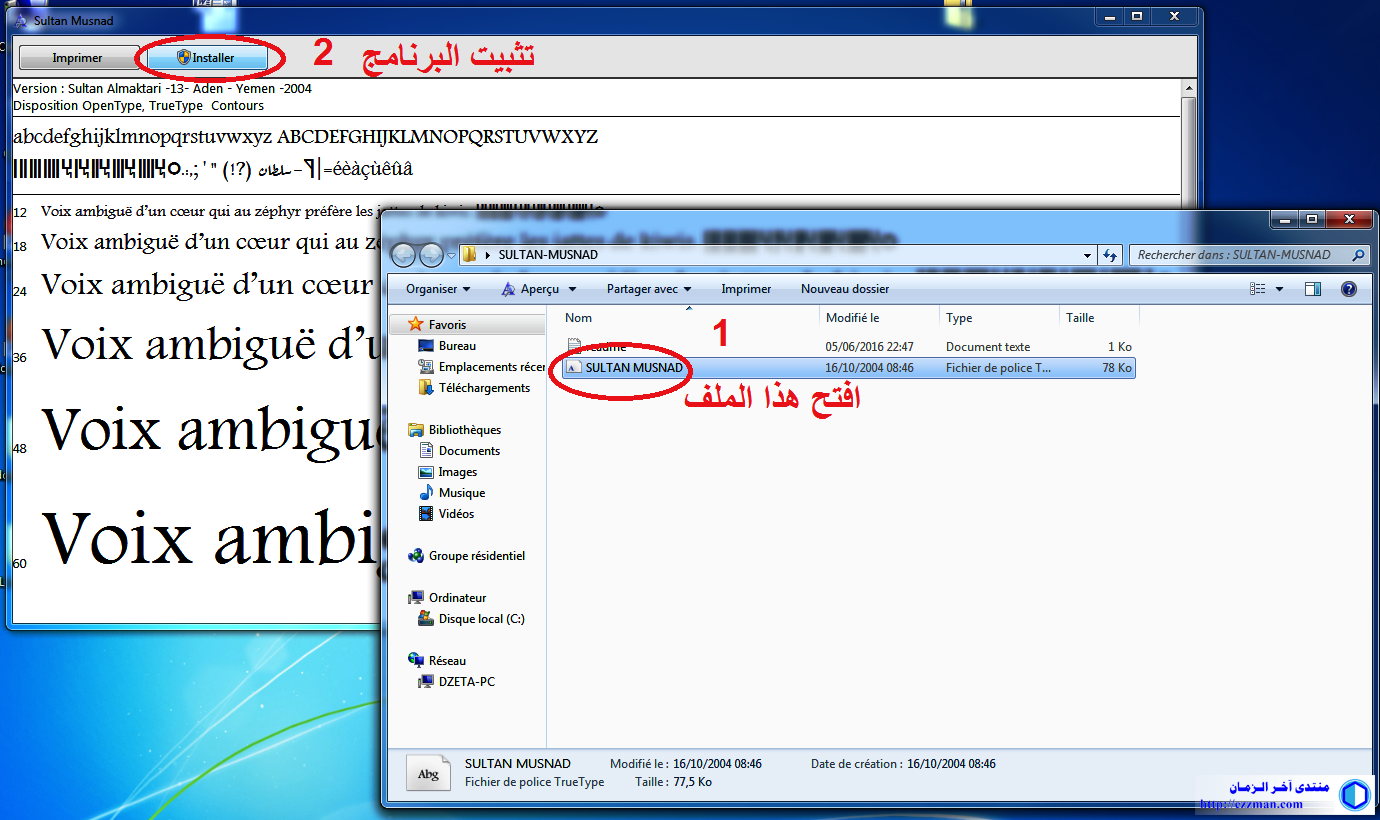Click the search field for SULTAN-MUSNAD
Screen dimensions: 1380x820
point(1238,255)
